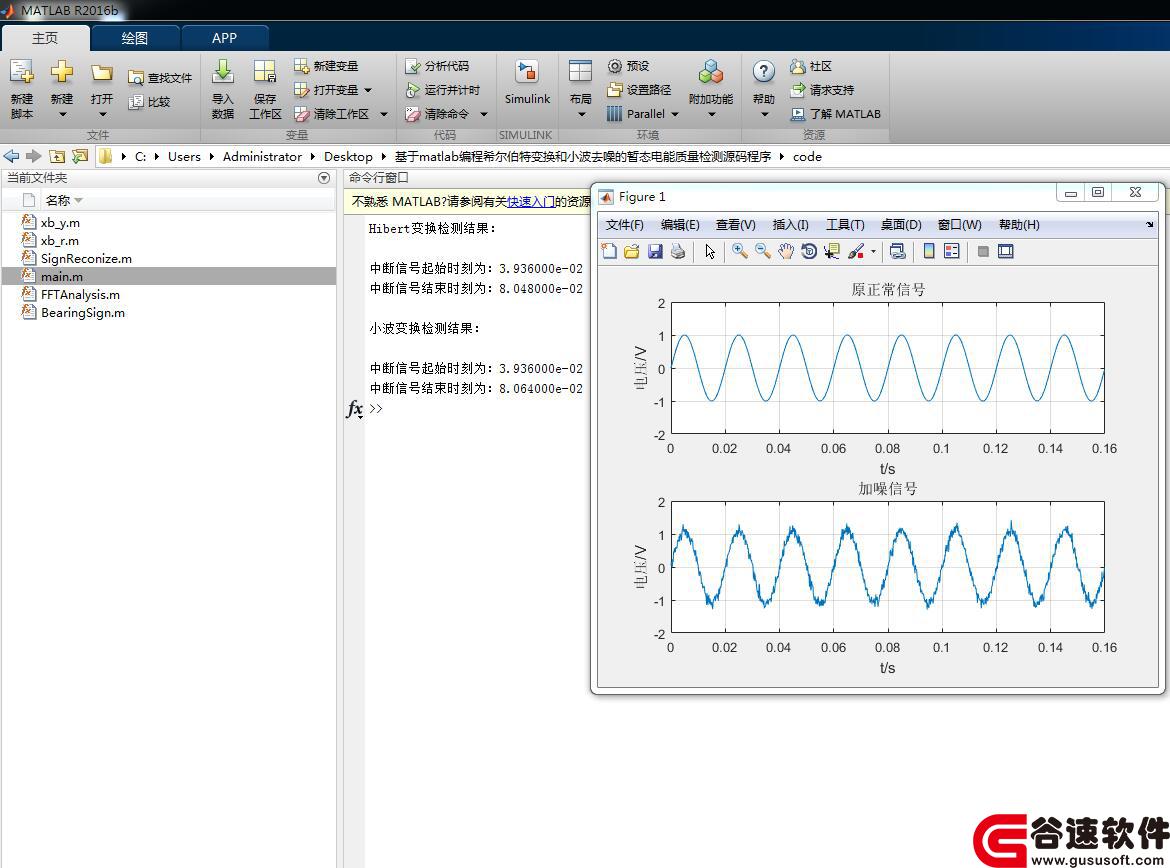Click New Figure icon in Figure 1 toolbar
This screenshot has width=1170, height=868.
coord(609,252)
